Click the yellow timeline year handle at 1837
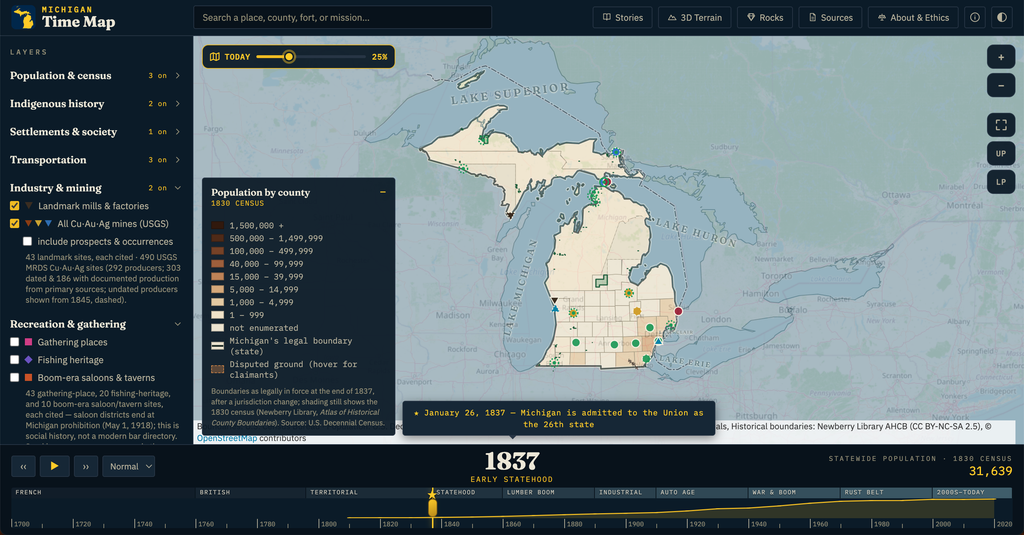 [x=432, y=508]
